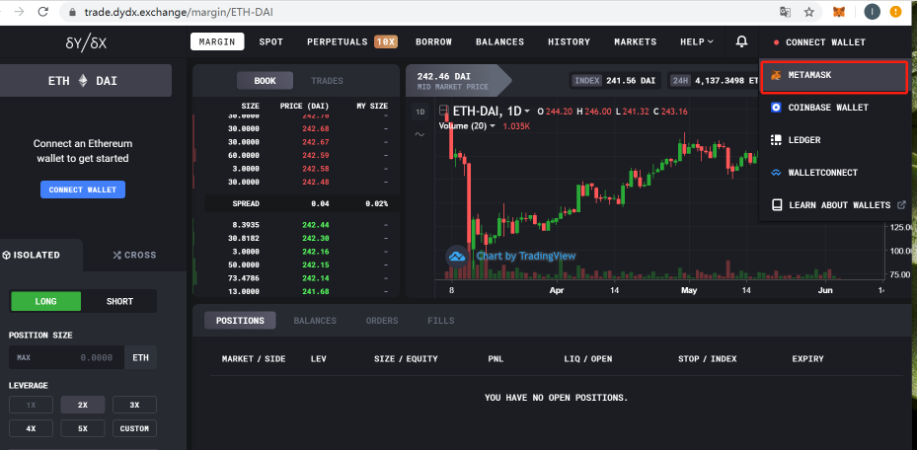The image size is (917, 450).
Task: Click bid price 242.44
Action: point(315,225)
